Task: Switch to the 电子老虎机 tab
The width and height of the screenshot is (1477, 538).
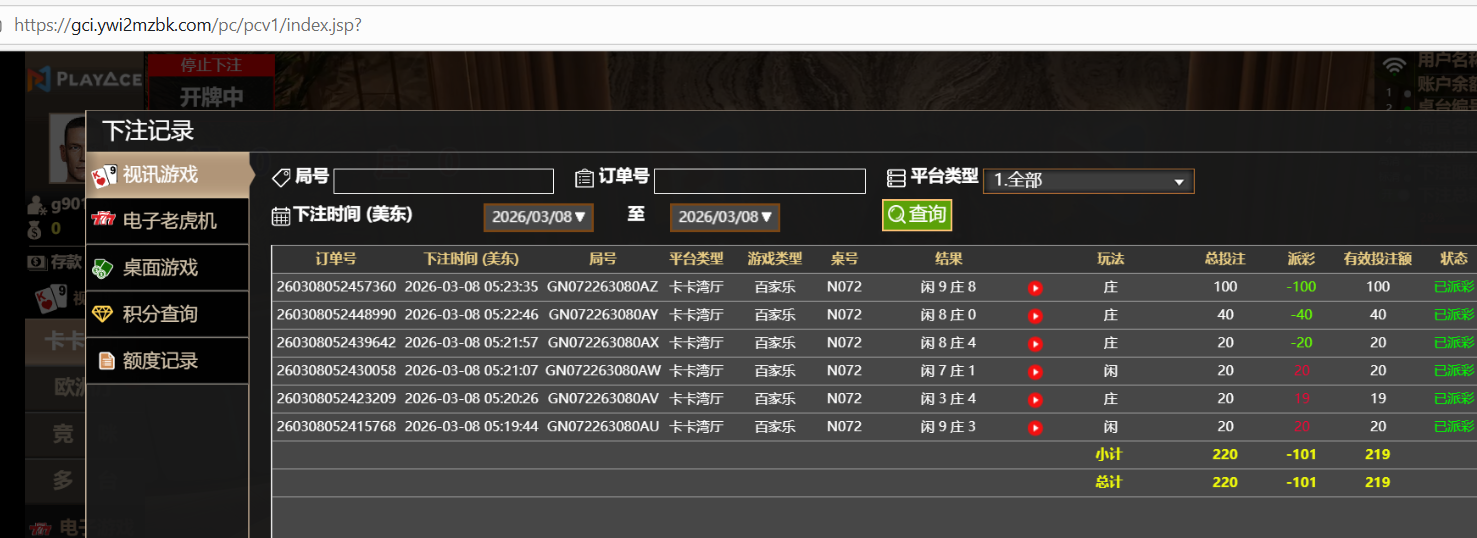Action: point(167,221)
